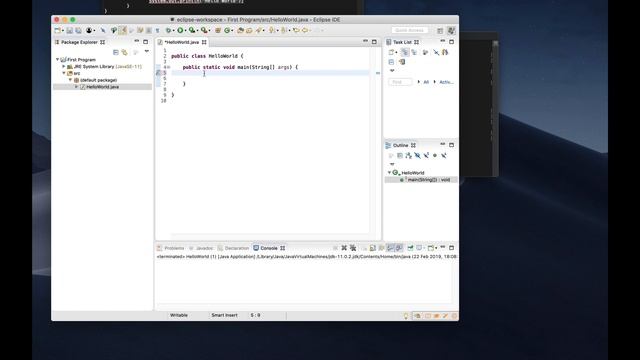Click the Back navigation arrow in toolbar
This screenshot has width=640, height=360.
pyautogui.click(x=305, y=30)
